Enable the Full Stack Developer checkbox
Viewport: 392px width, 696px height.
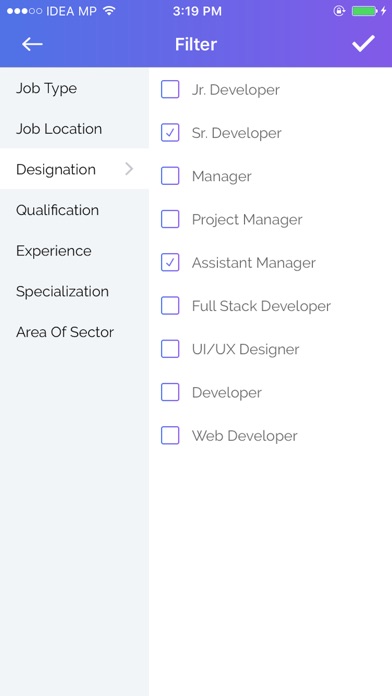pyautogui.click(x=170, y=305)
